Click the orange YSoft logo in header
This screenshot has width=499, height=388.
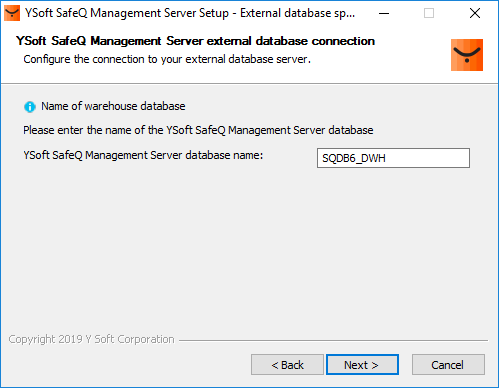pos(467,55)
